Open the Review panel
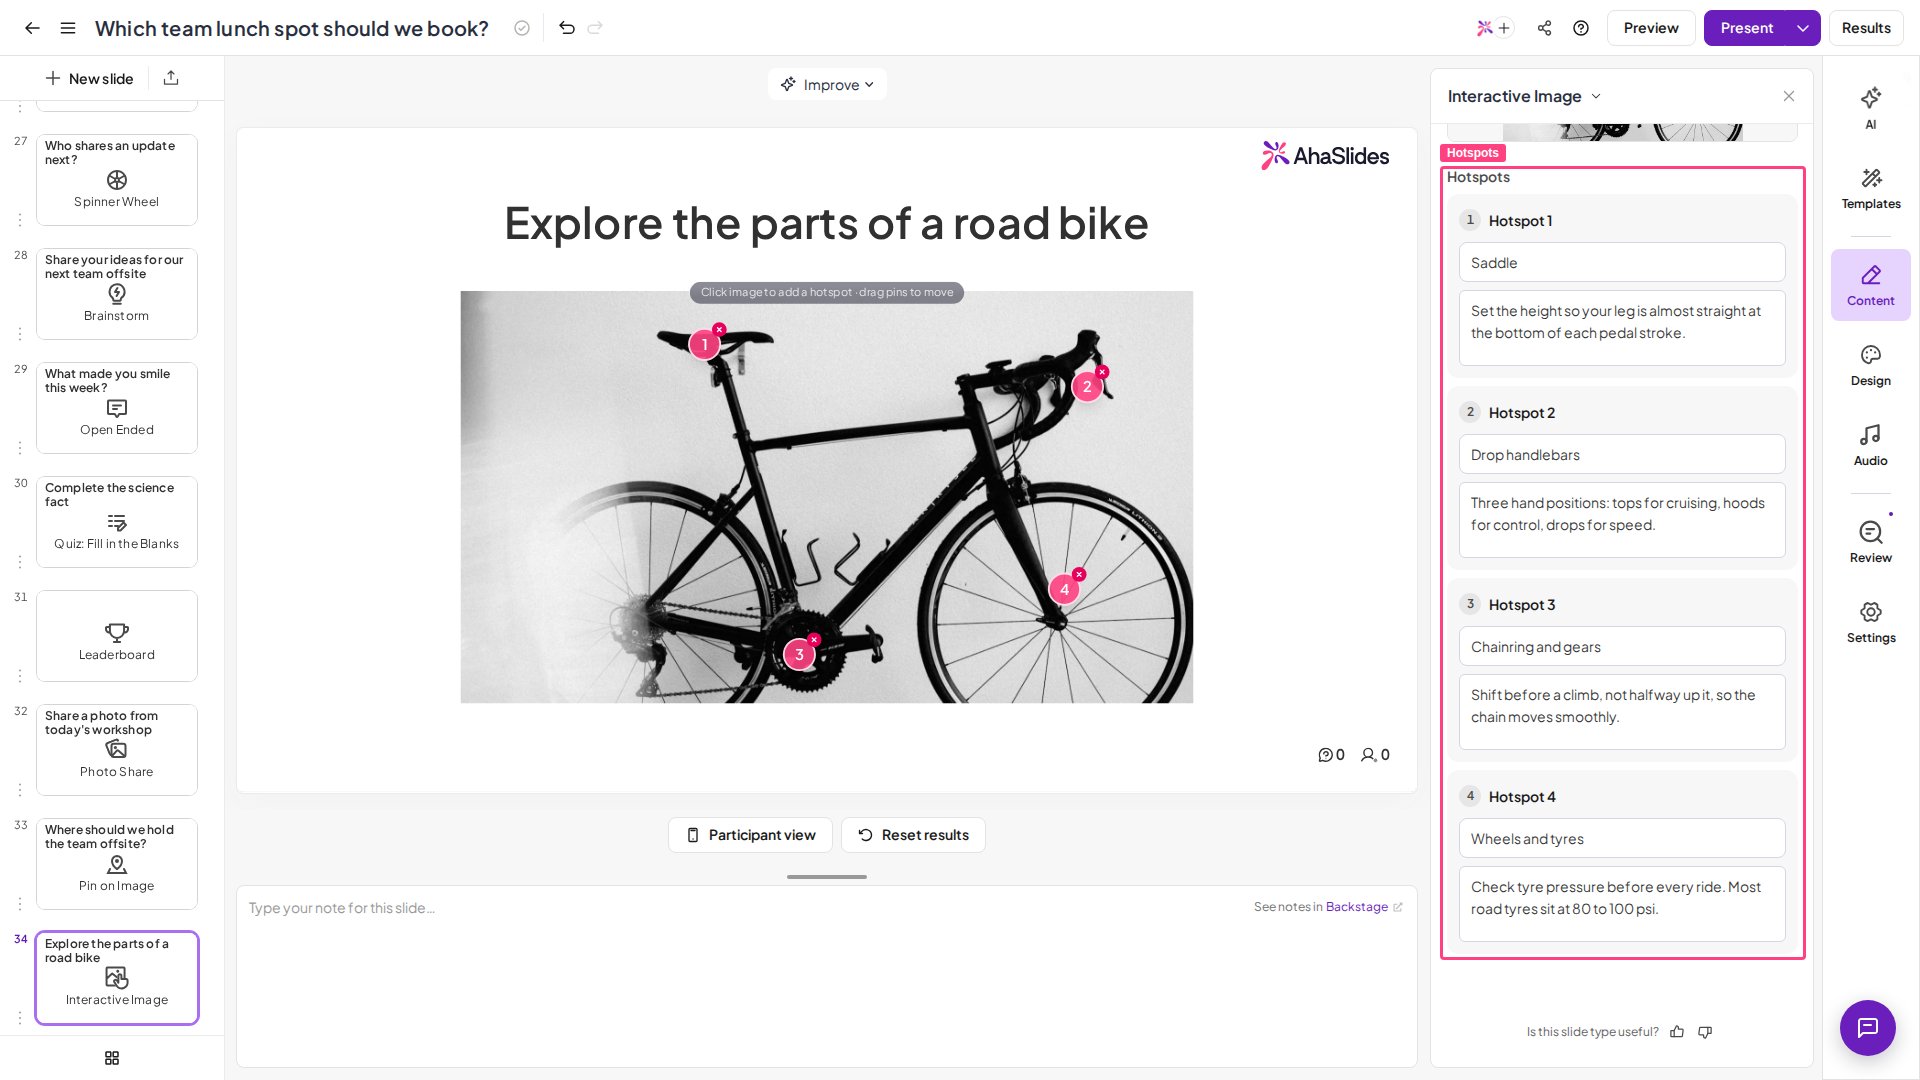1920x1080 pixels. (1870, 542)
